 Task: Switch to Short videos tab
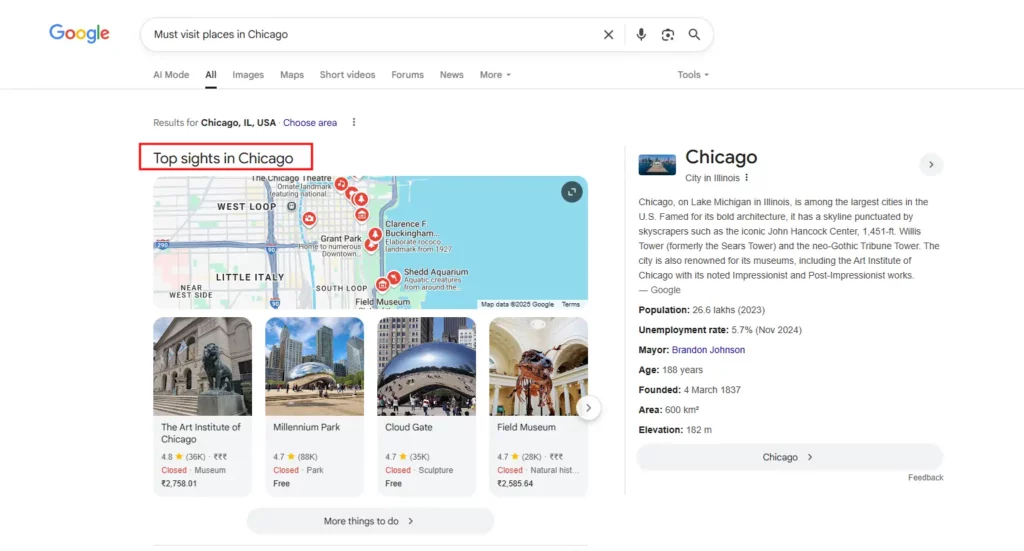(347, 74)
